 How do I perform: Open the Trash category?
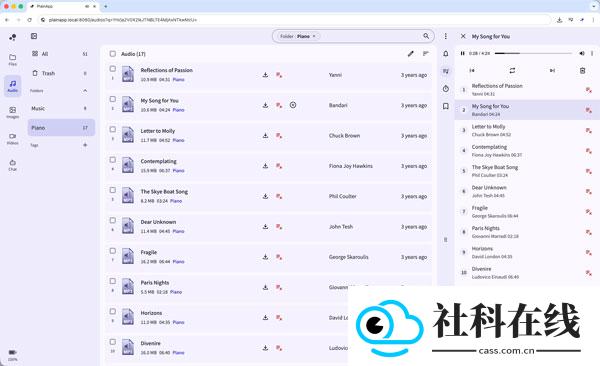coord(61,73)
